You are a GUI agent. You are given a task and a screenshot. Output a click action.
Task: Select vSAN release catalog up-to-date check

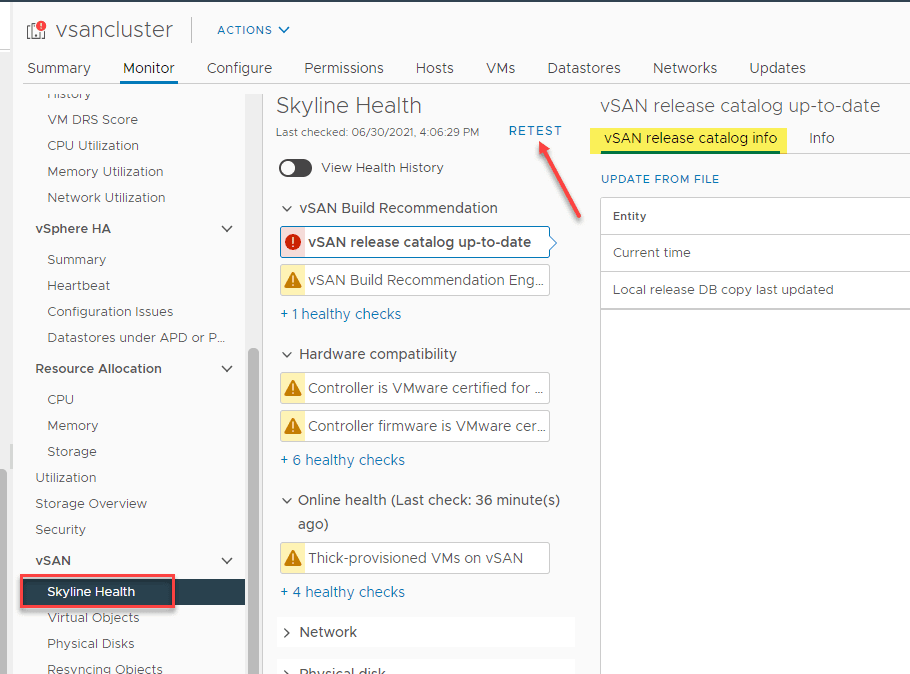(414, 242)
